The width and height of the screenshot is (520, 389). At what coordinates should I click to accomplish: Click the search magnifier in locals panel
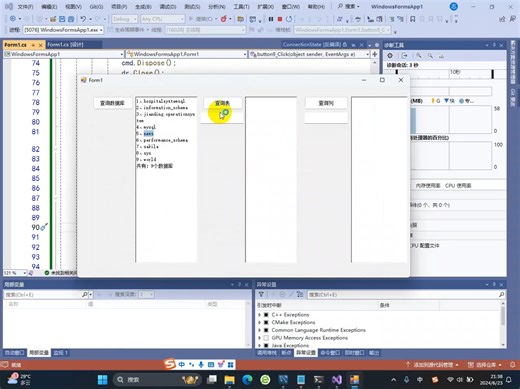coord(85,295)
